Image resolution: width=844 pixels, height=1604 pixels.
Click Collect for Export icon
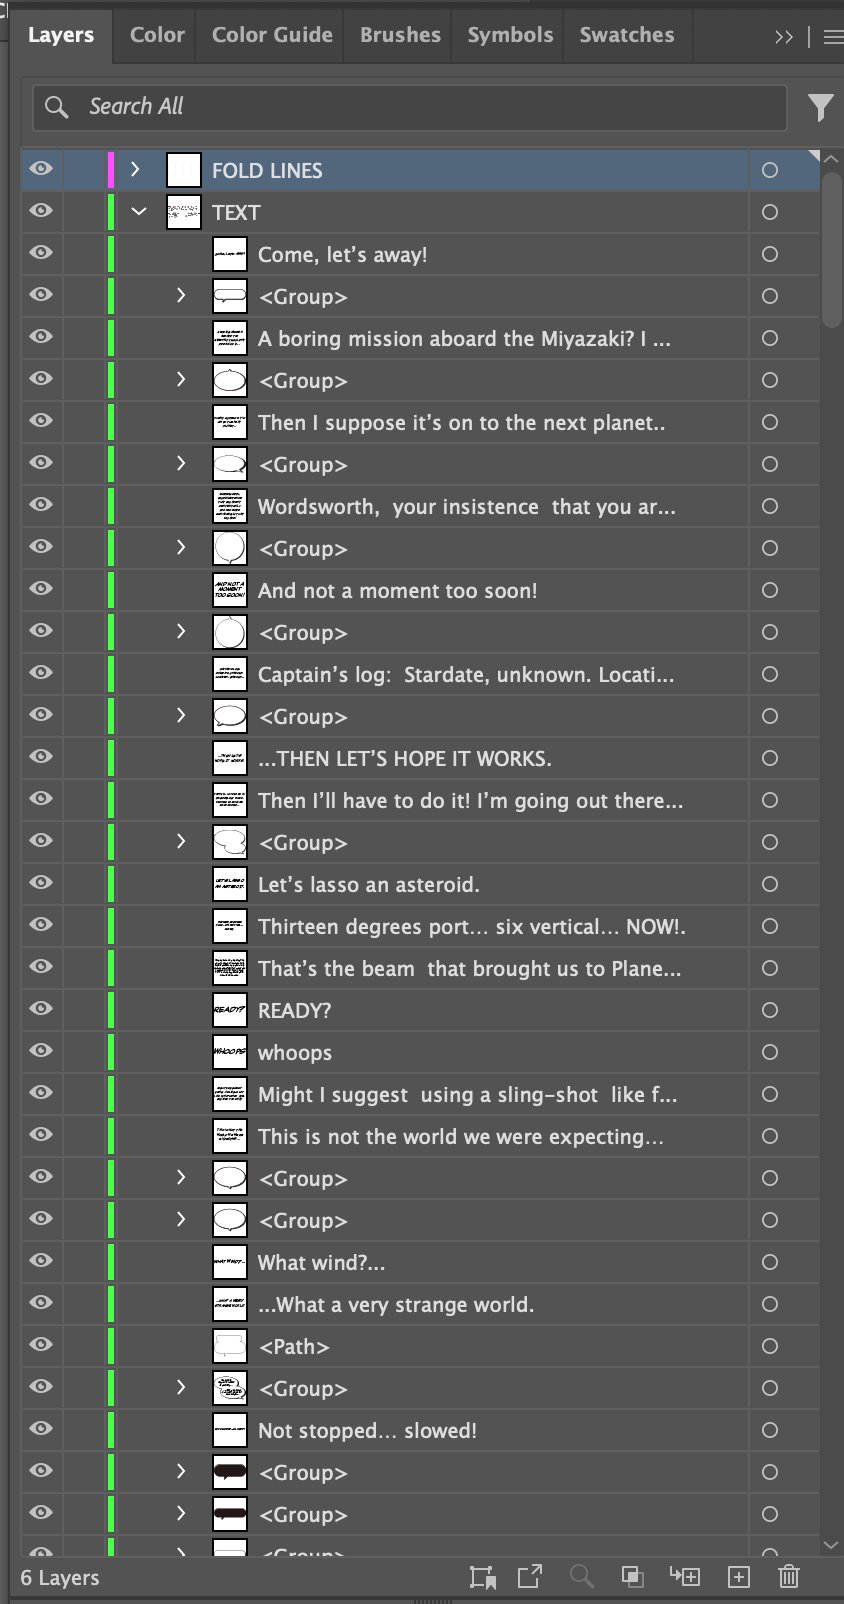483,1577
